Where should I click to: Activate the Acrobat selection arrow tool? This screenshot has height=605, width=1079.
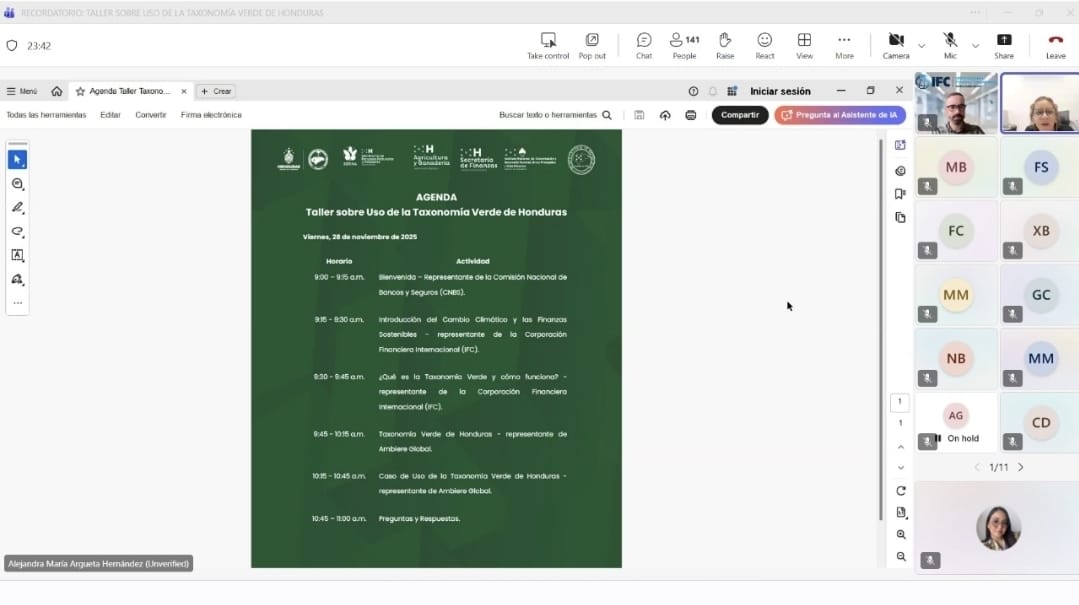[17, 160]
